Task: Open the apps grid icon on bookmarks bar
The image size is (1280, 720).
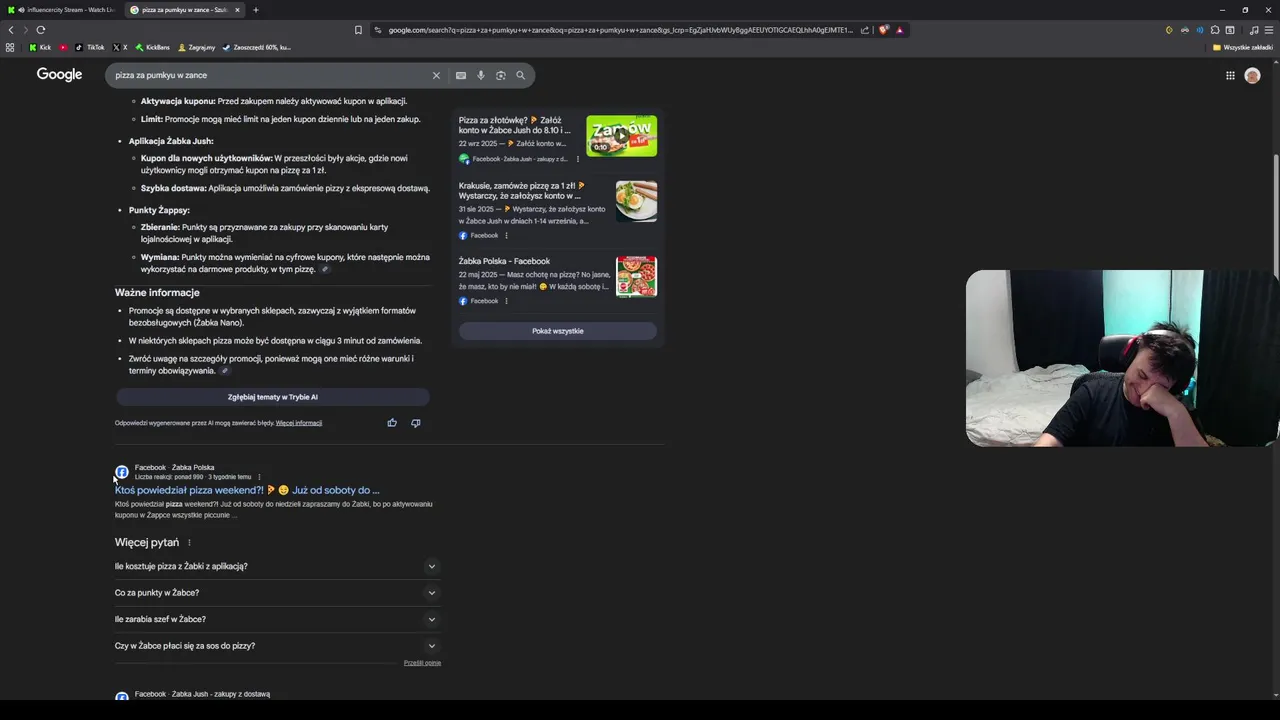Action: tap(10, 47)
